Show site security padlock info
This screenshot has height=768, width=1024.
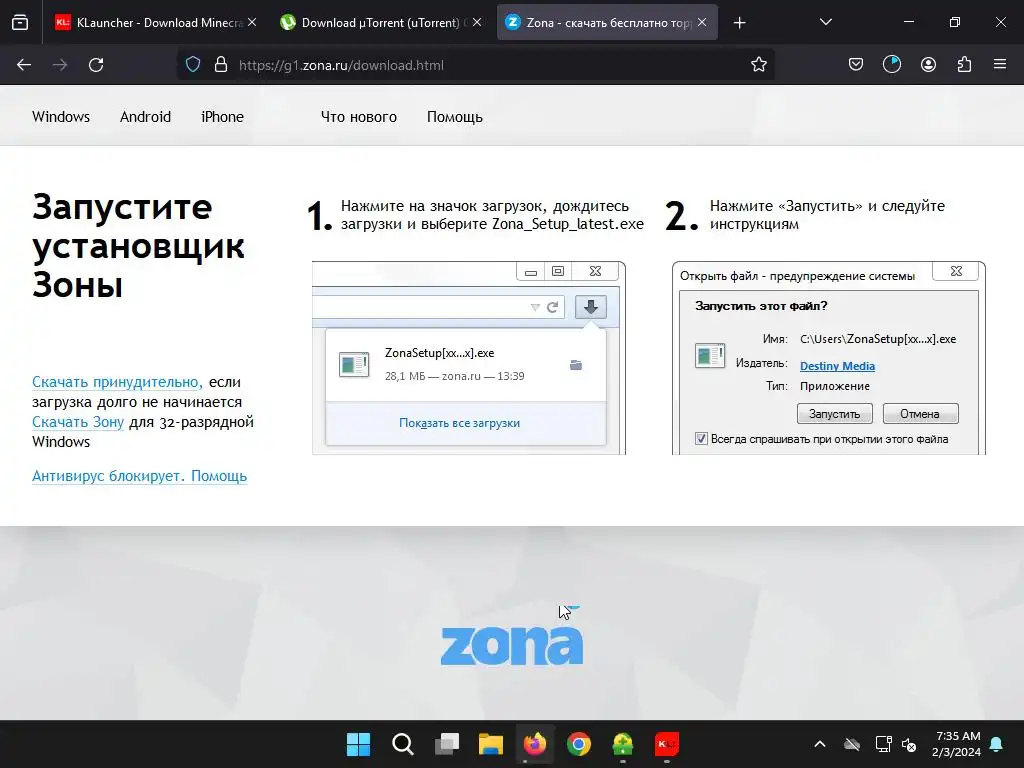coord(221,65)
